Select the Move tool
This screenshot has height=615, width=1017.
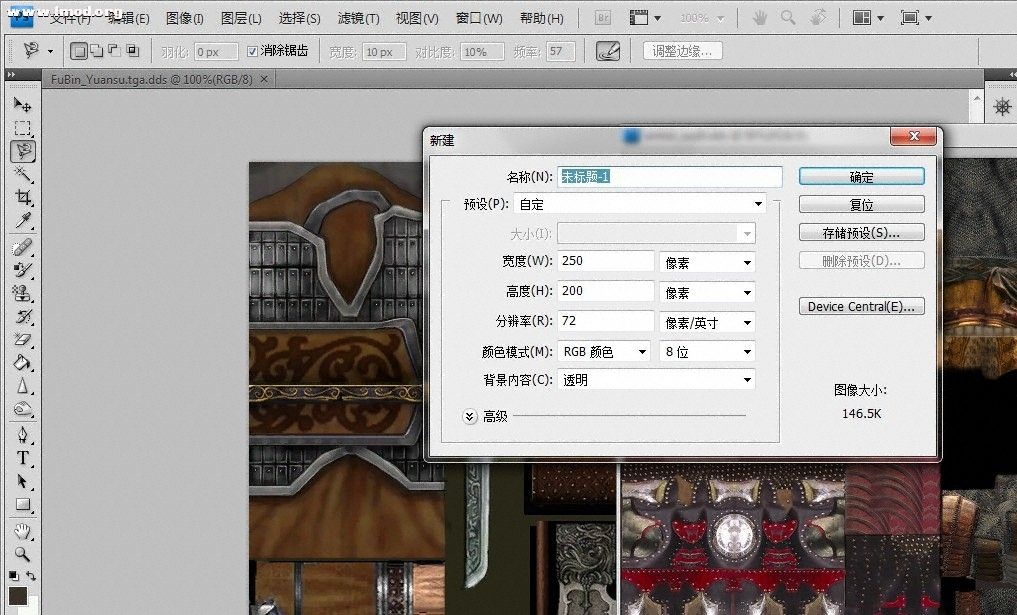point(22,105)
